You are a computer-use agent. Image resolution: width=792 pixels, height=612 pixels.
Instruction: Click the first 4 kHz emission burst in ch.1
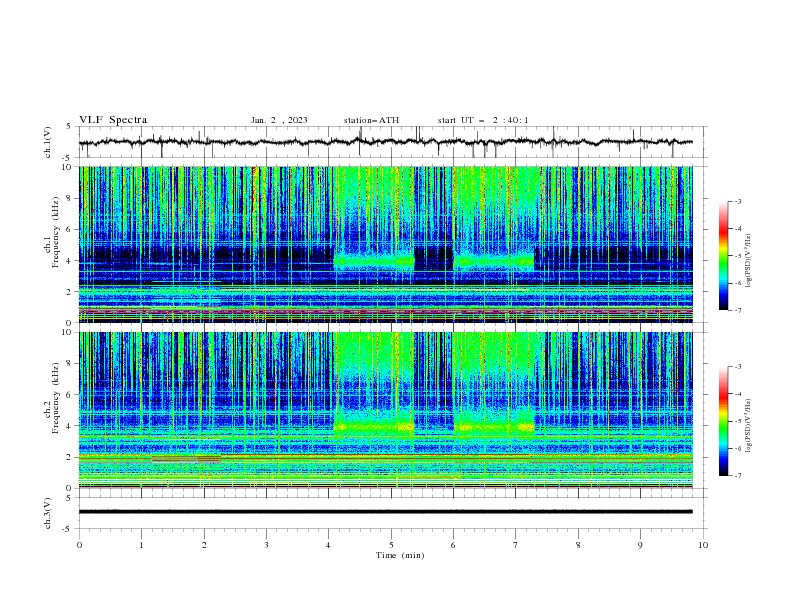click(374, 261)
